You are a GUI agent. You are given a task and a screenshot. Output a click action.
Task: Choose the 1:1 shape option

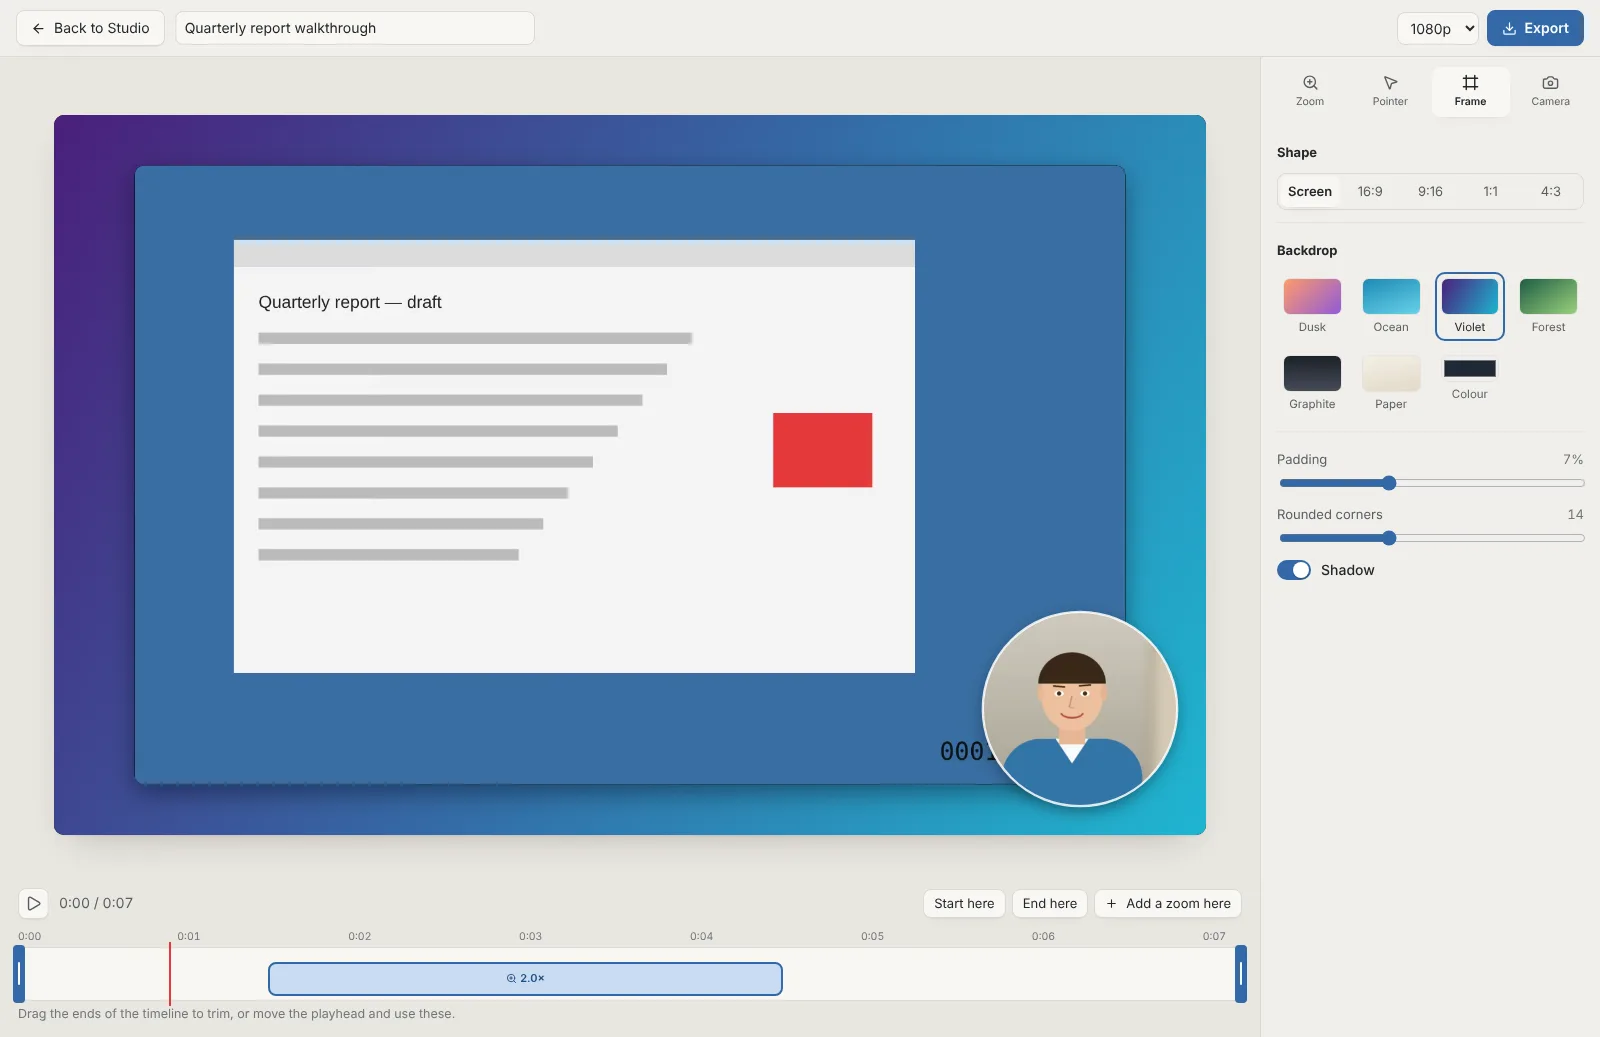pyautogui.click(x=1490, y=191)
